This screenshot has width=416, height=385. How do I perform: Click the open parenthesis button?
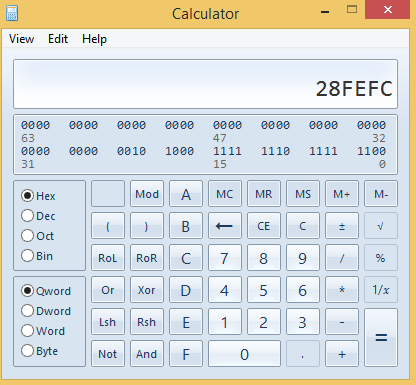coord(108,226)
